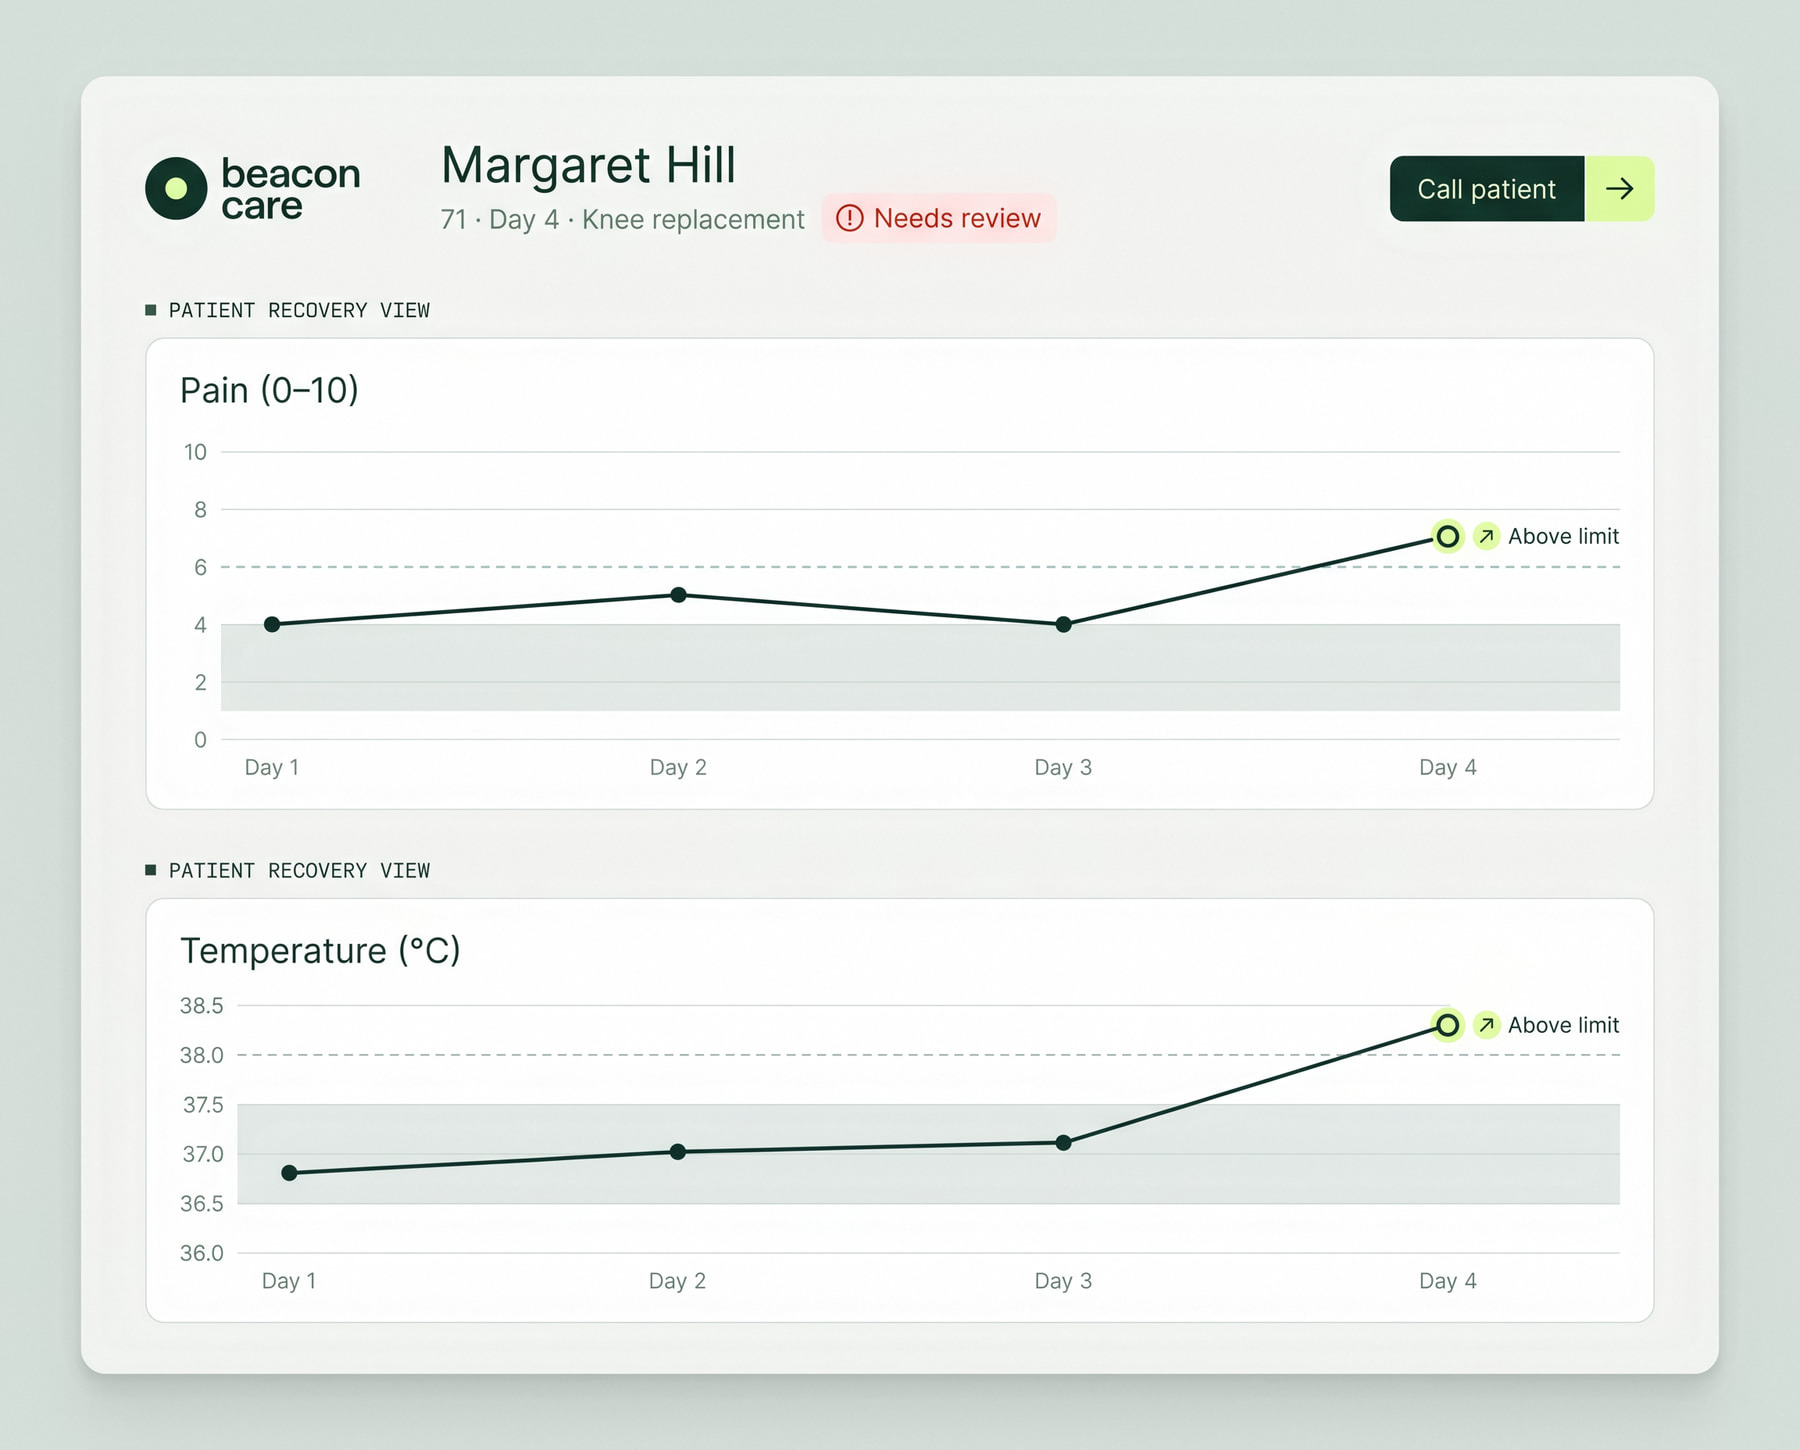
Task: Click the 'Day 4' axis label in Pain chart
Action: [x=1447, y=767]
